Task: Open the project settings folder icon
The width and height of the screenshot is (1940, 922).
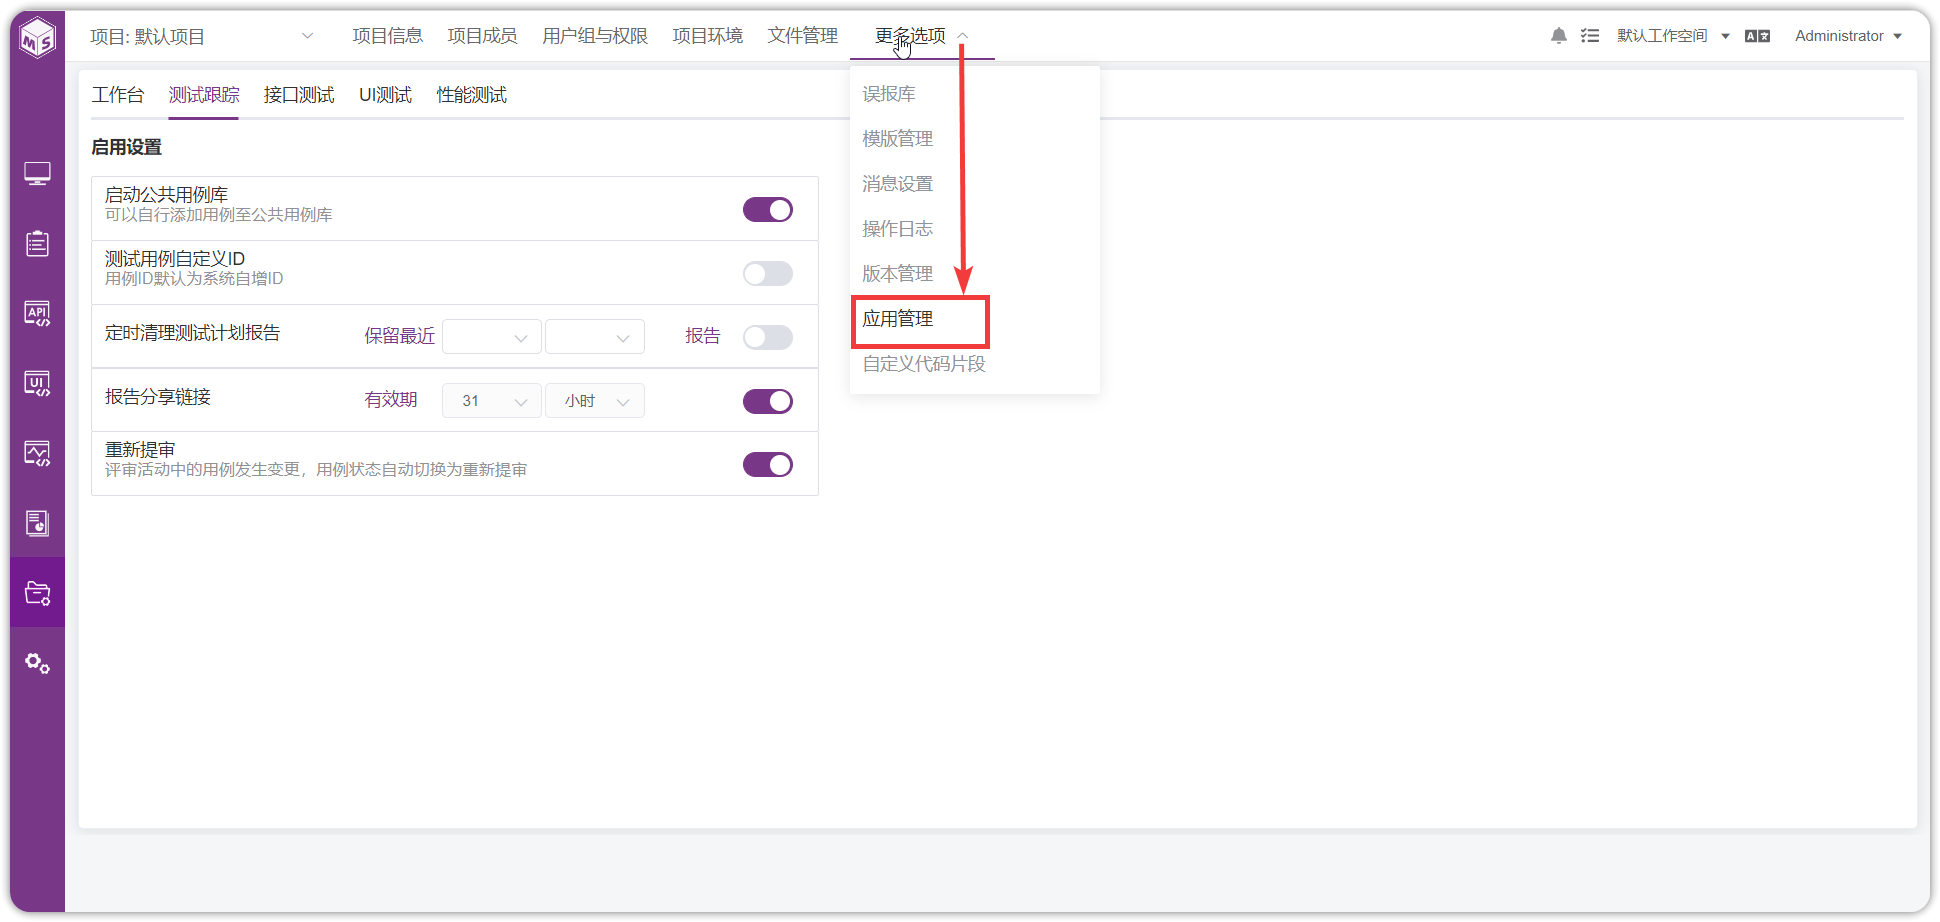Action: [x=38, y=593]
